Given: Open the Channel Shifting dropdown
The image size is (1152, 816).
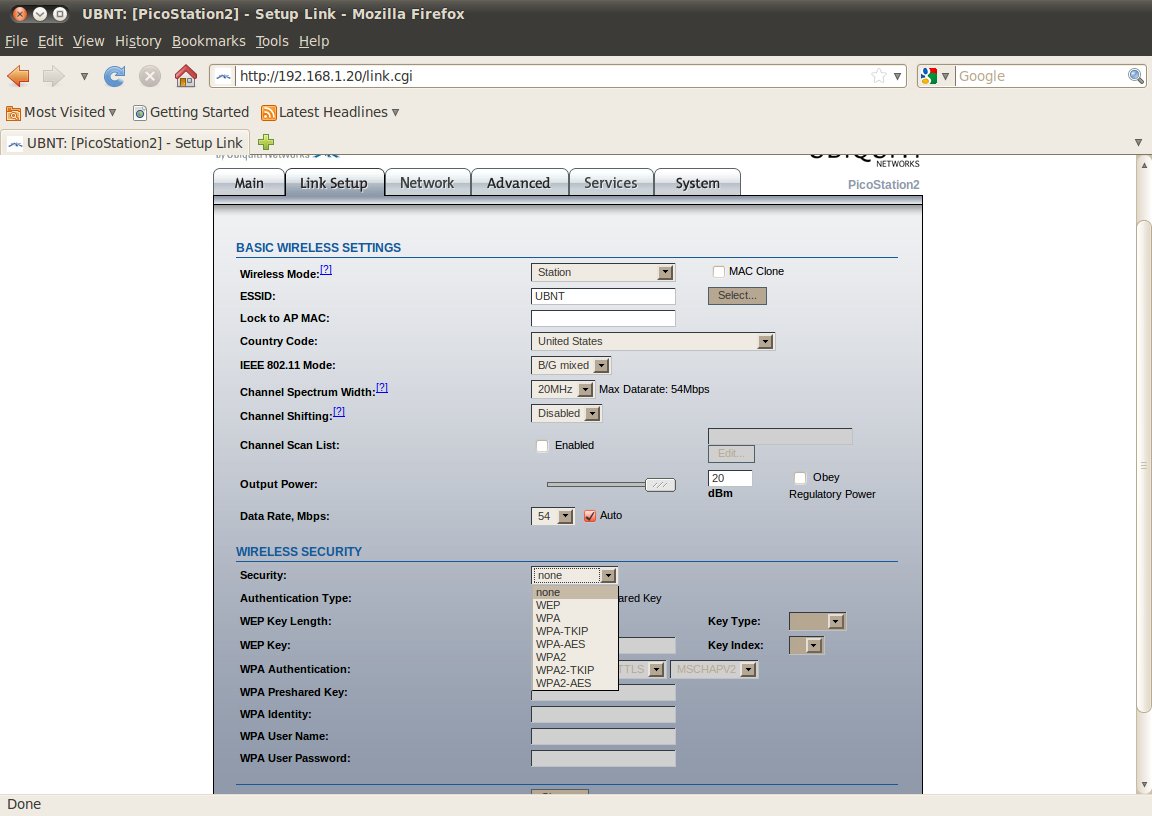Looking at the screenshot, I should [566, 414].
